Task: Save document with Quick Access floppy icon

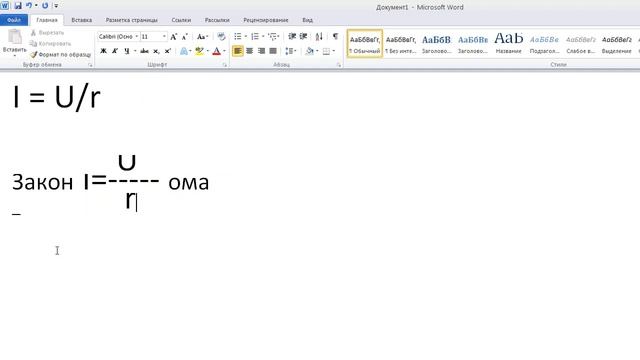Action: [18, 6]
